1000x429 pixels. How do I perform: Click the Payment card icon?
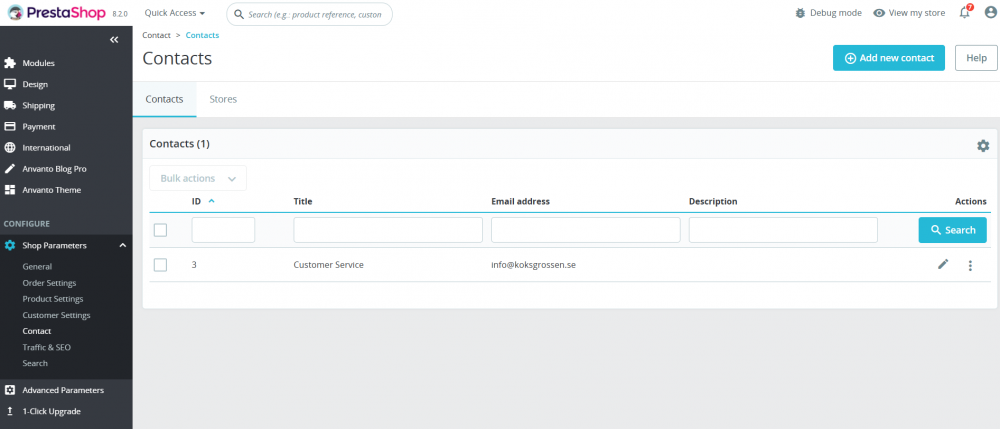pos(10,126)
